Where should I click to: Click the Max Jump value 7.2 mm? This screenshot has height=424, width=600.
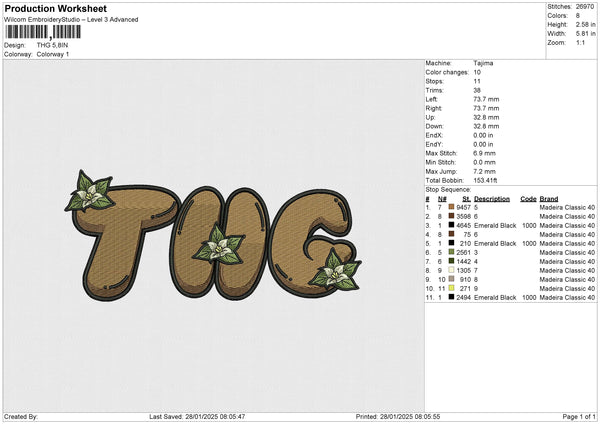pyautogui.click(x=485, y=171)
